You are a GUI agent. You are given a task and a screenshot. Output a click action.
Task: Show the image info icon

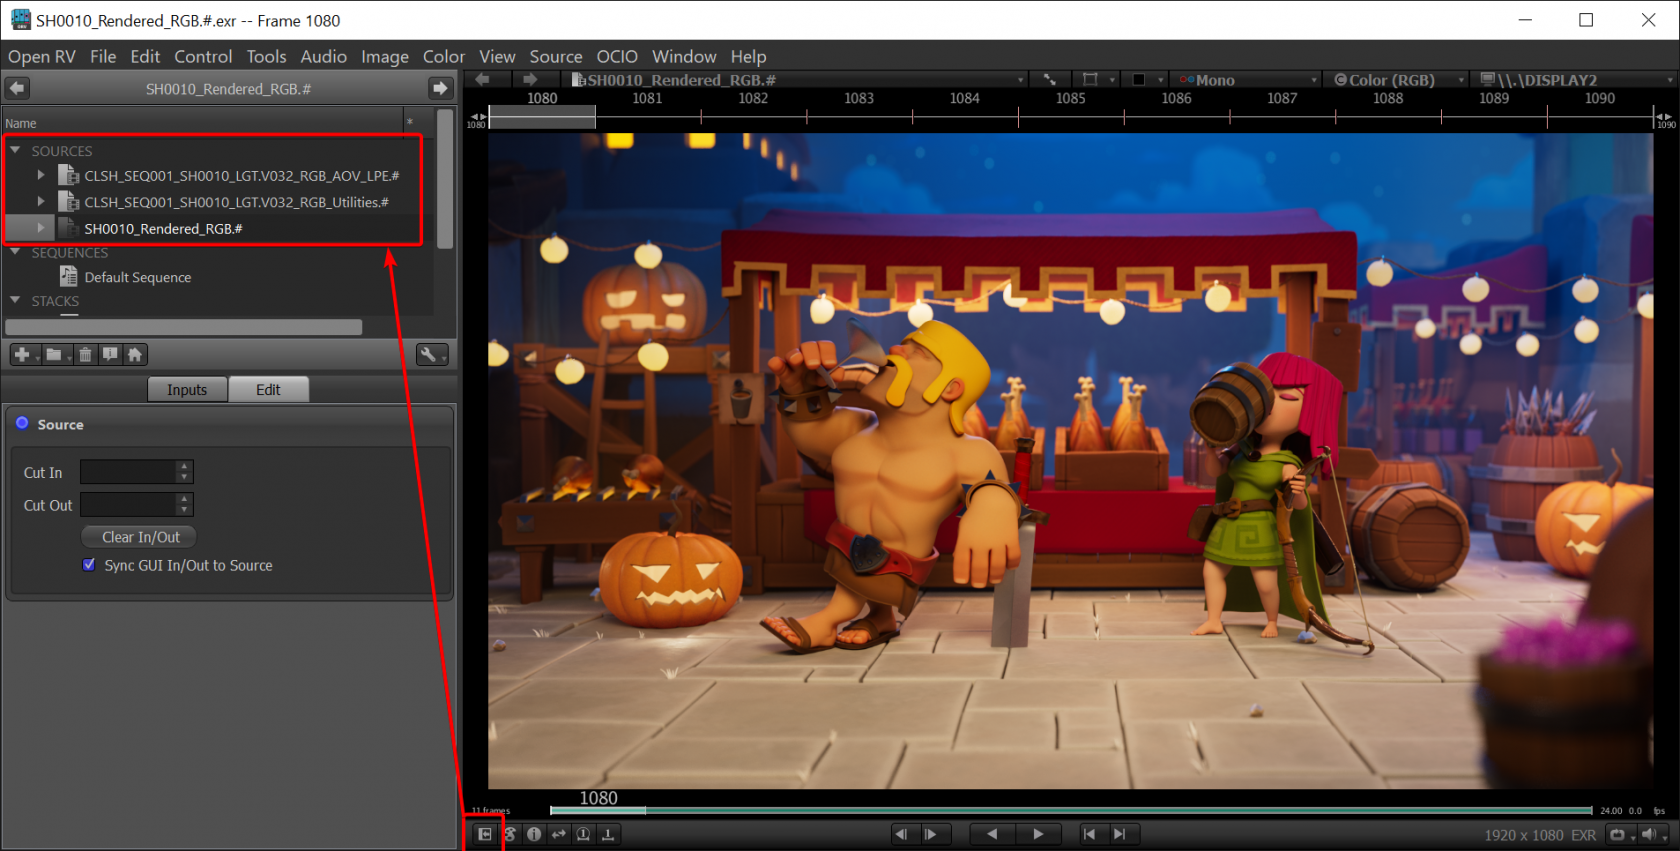(x=534, y=834)
